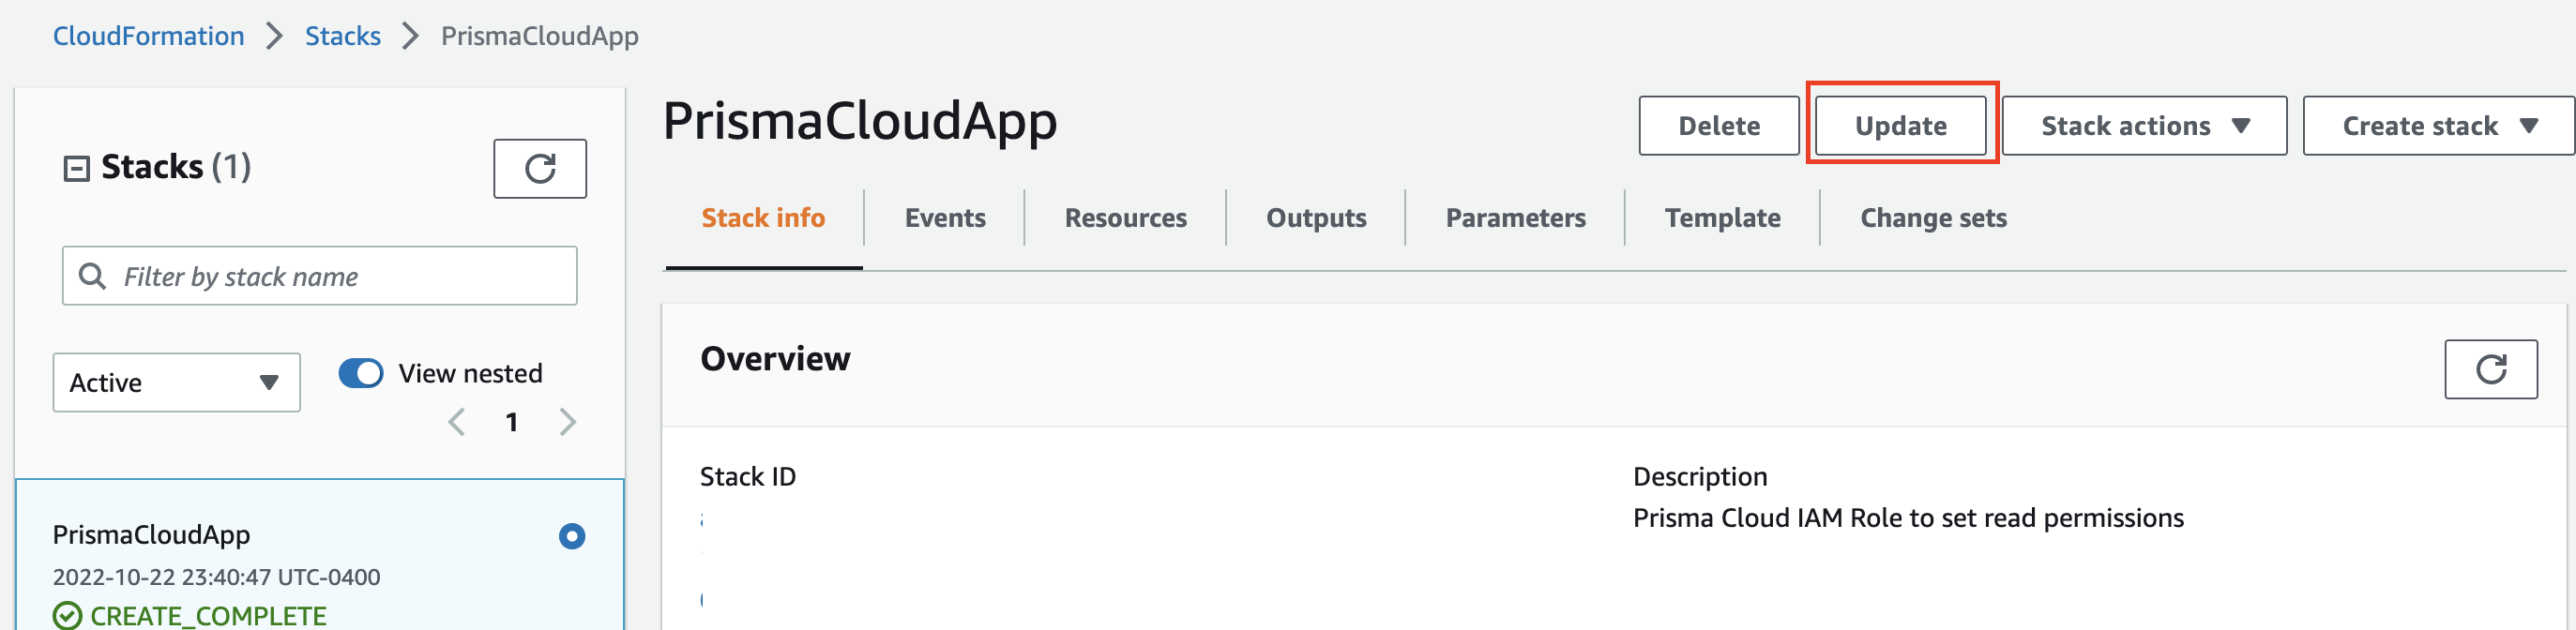
Task: Navigate to CloudFormation breadcrumb link
Action: [148, 36]
